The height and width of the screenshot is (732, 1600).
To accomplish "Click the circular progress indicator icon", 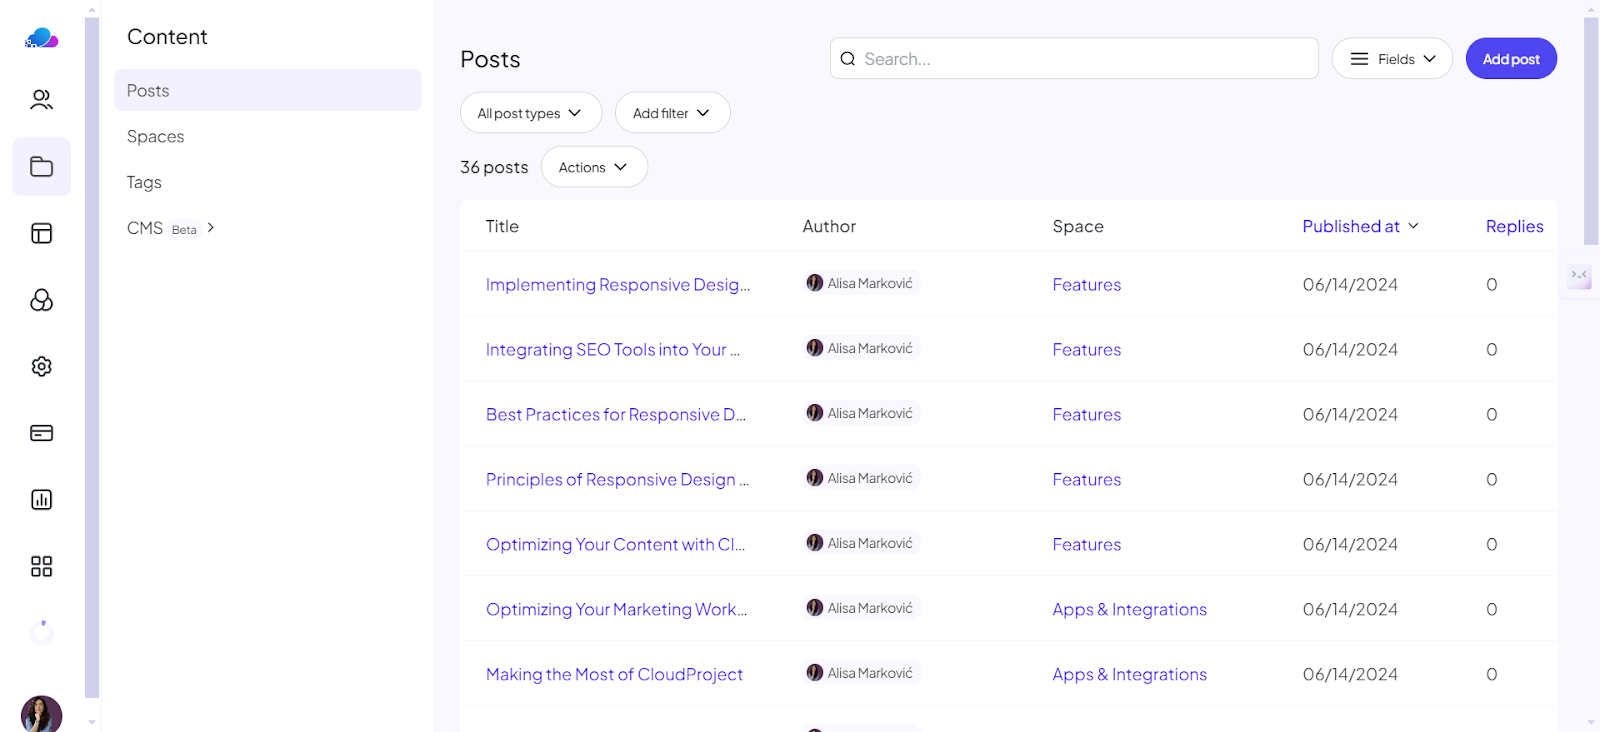I will pos(41,632).
